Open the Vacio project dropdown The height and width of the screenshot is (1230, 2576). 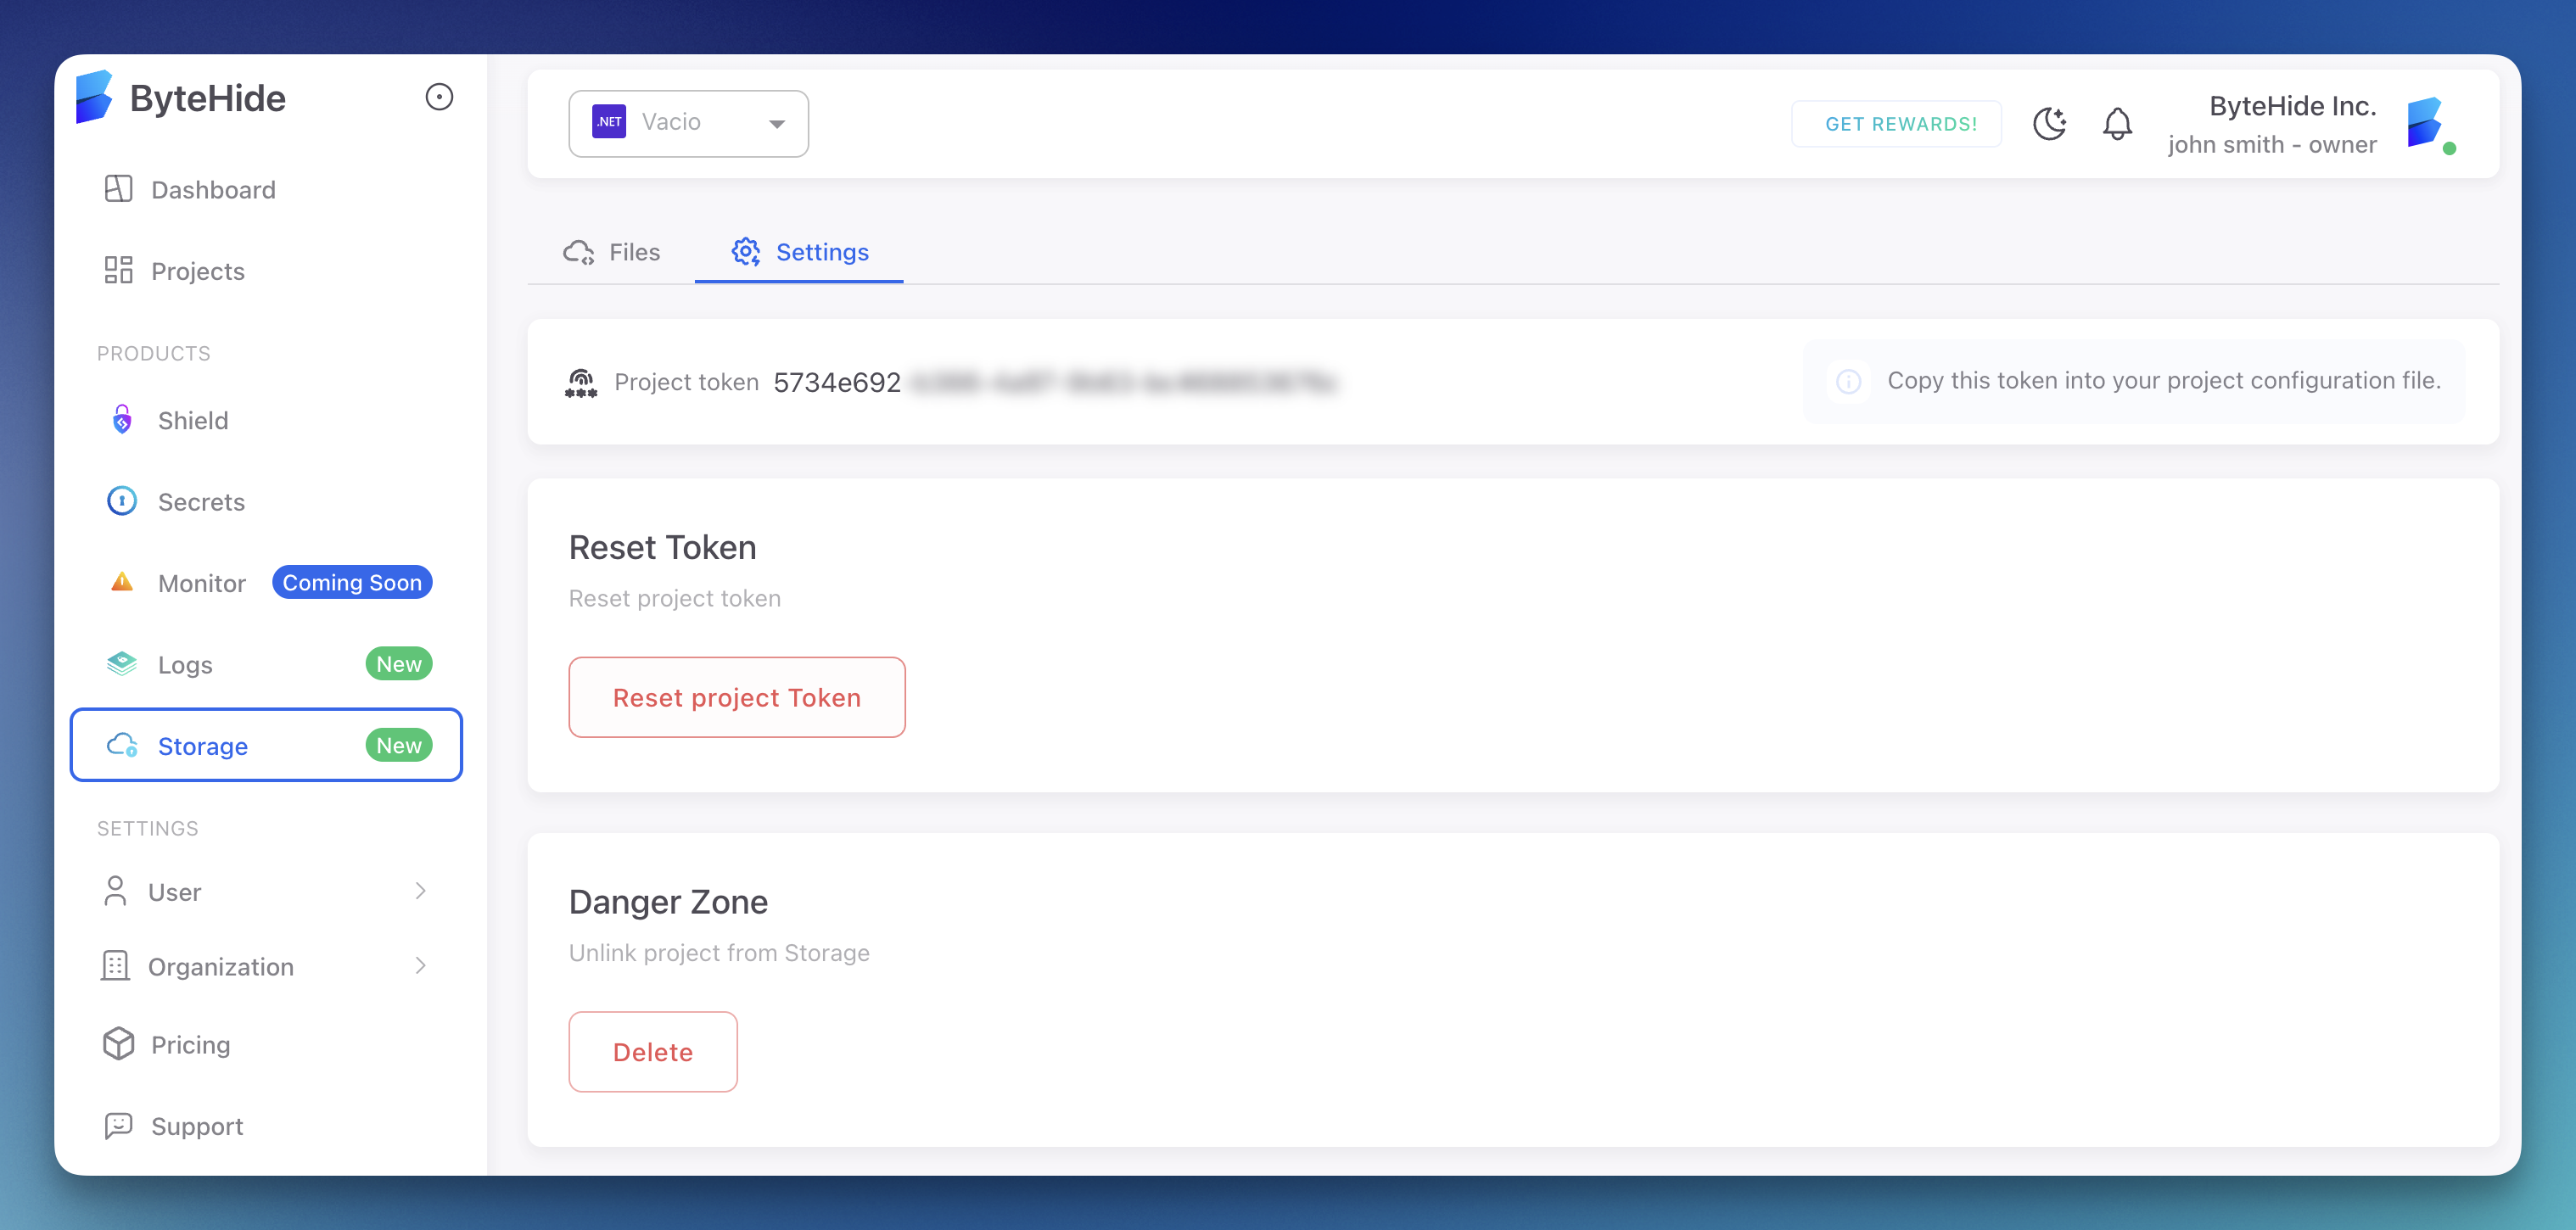(x=688, y=123)
